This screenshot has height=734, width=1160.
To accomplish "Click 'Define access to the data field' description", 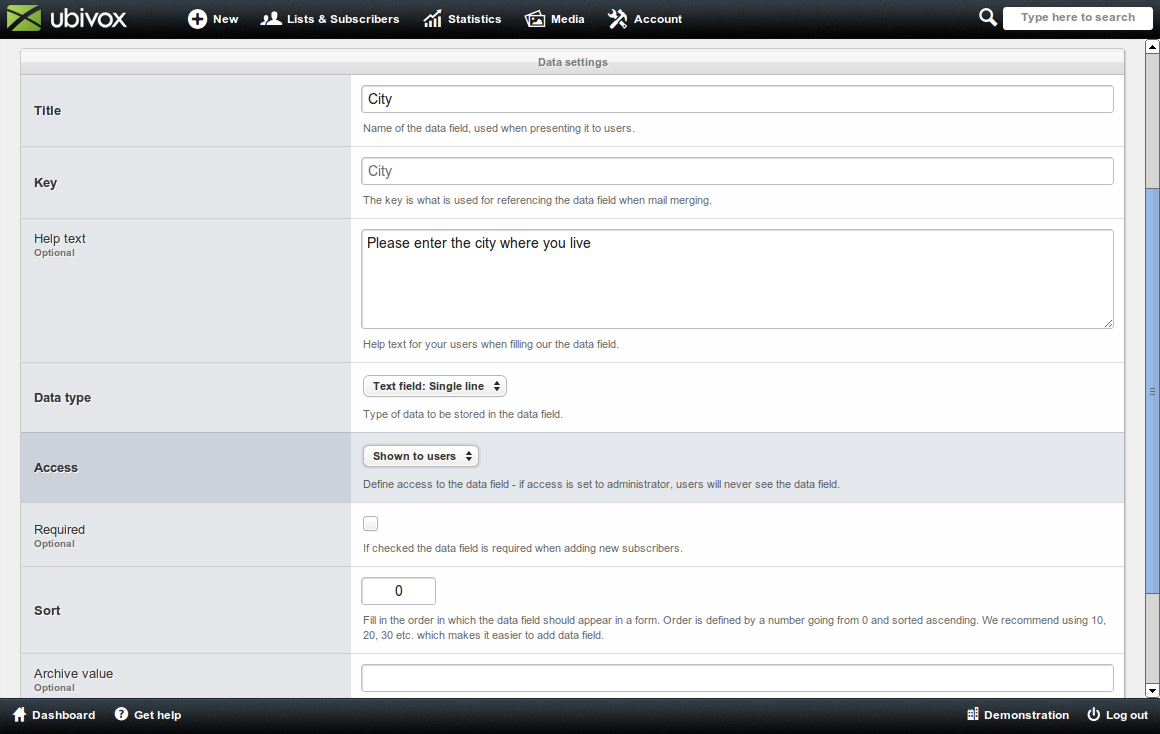I will point(601,484).
